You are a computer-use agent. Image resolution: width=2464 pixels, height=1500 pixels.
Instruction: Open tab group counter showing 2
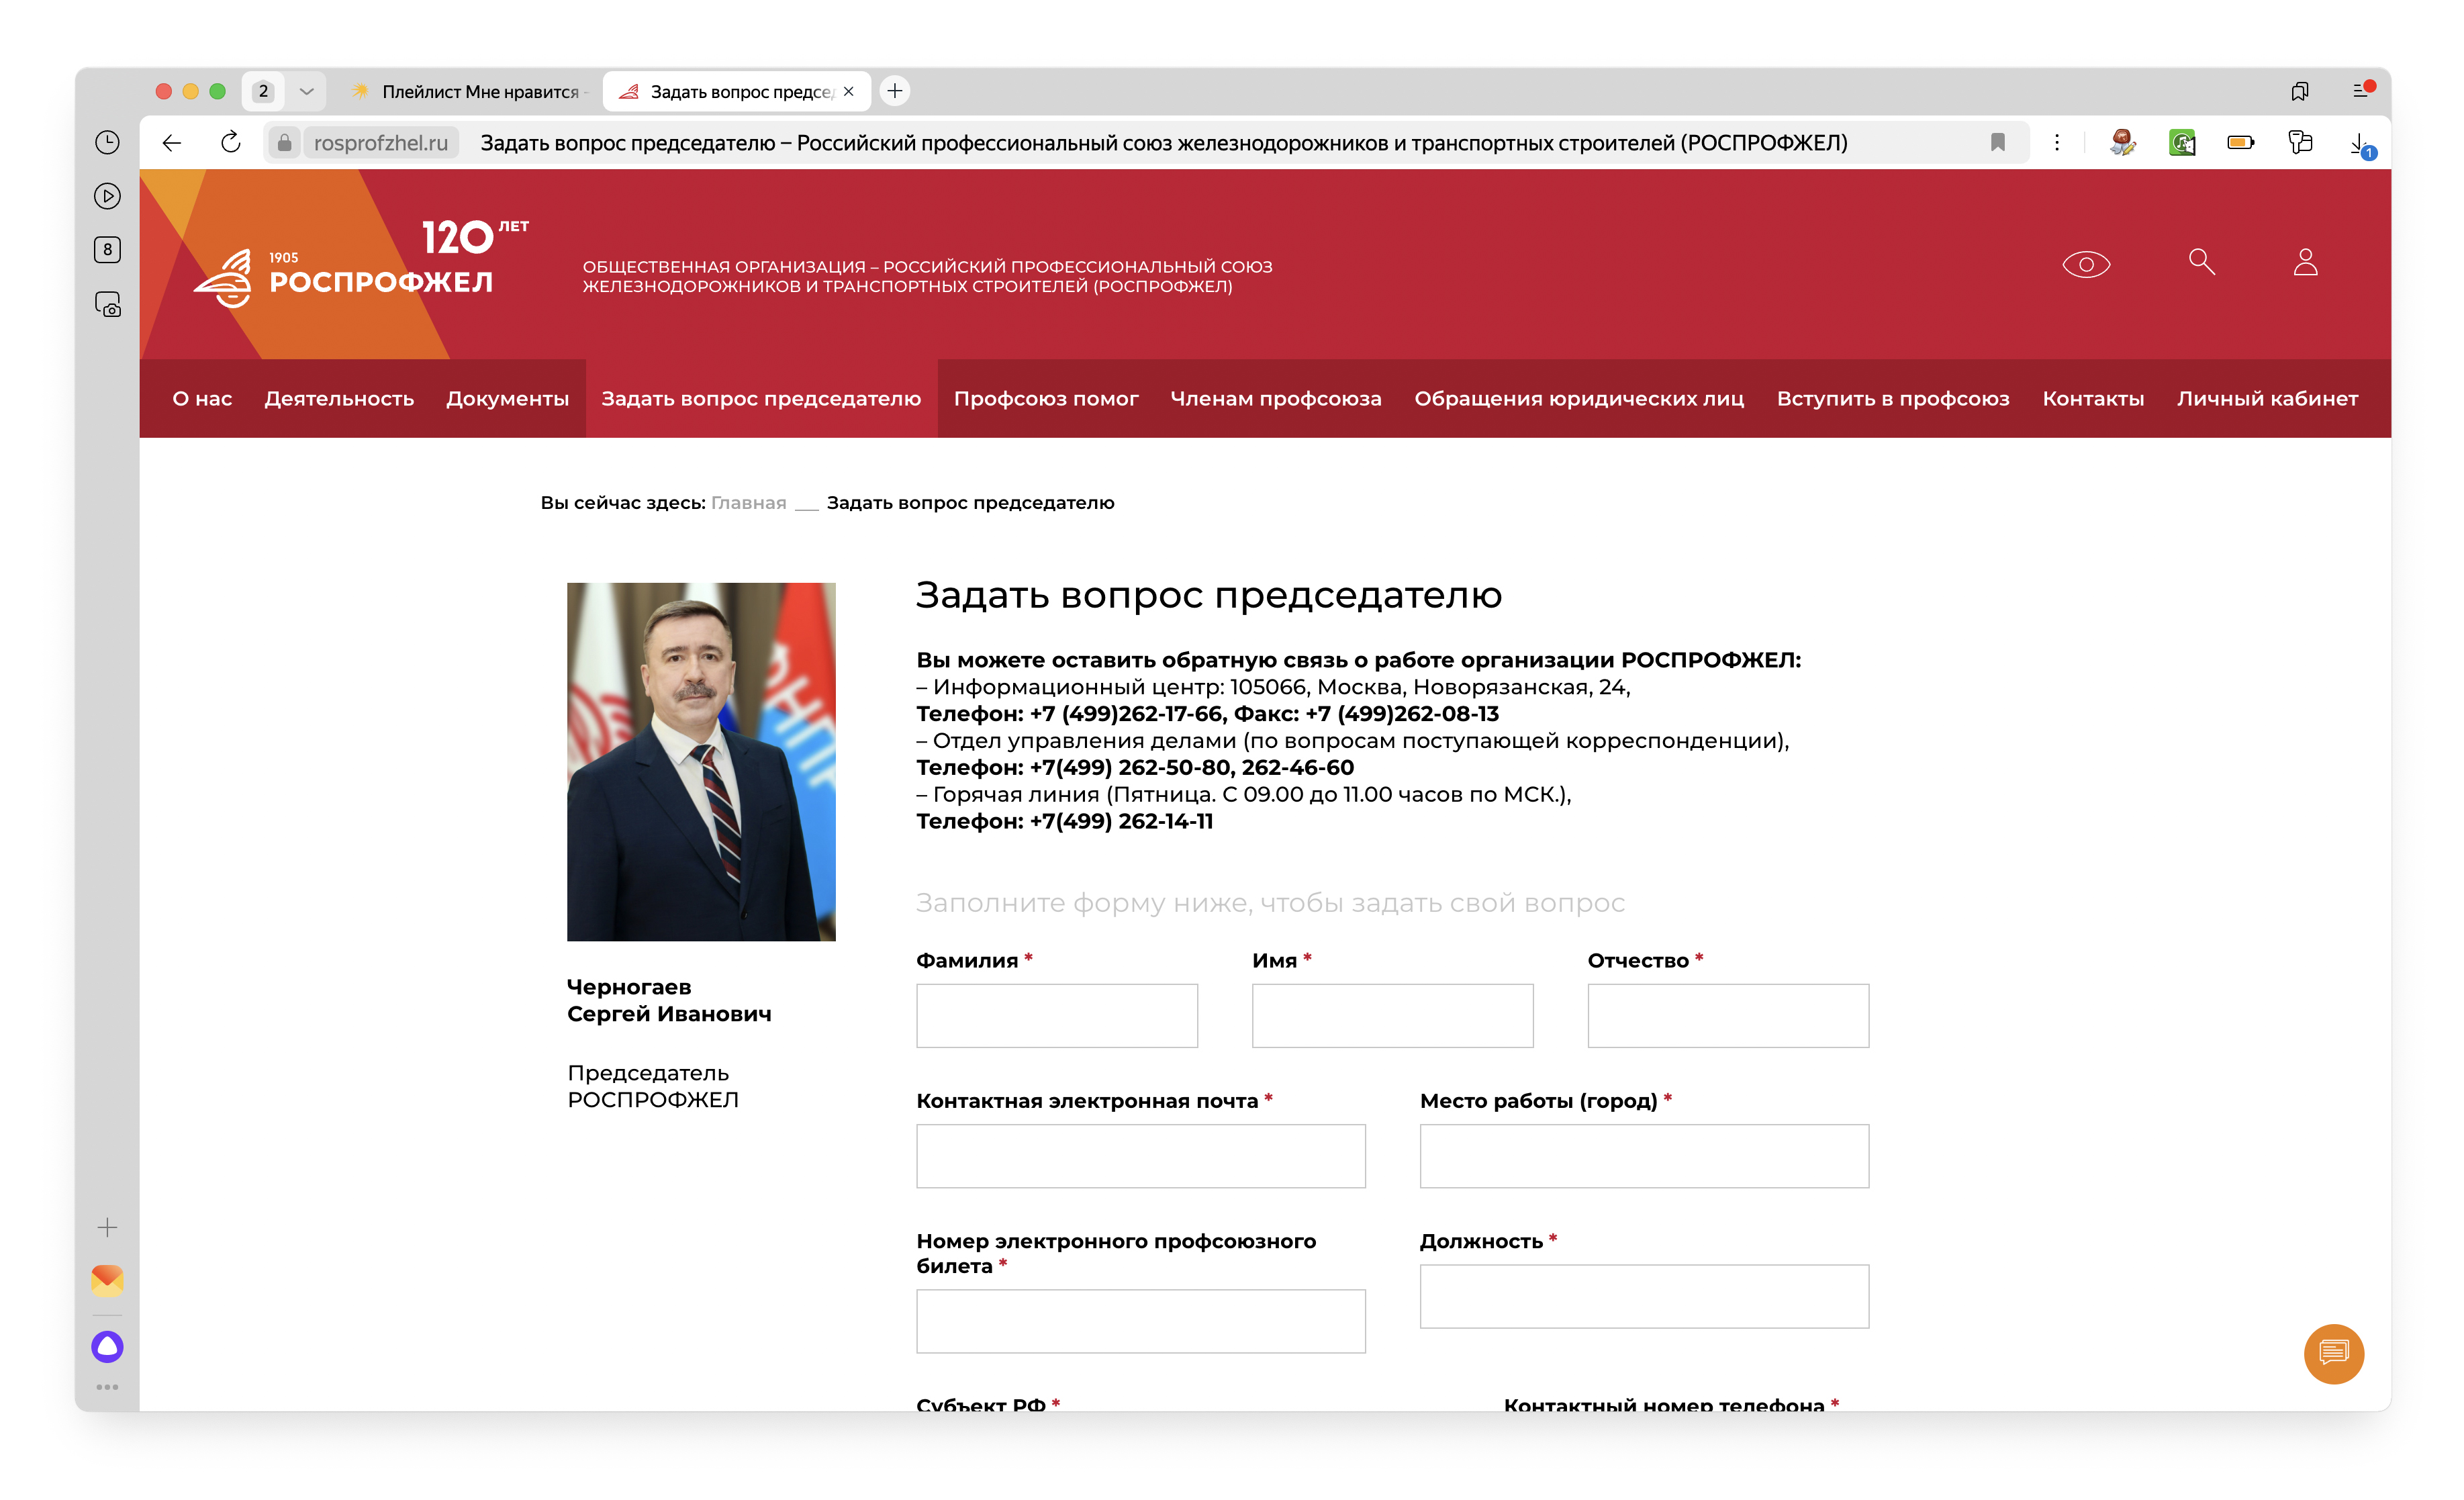coord(263,91)
